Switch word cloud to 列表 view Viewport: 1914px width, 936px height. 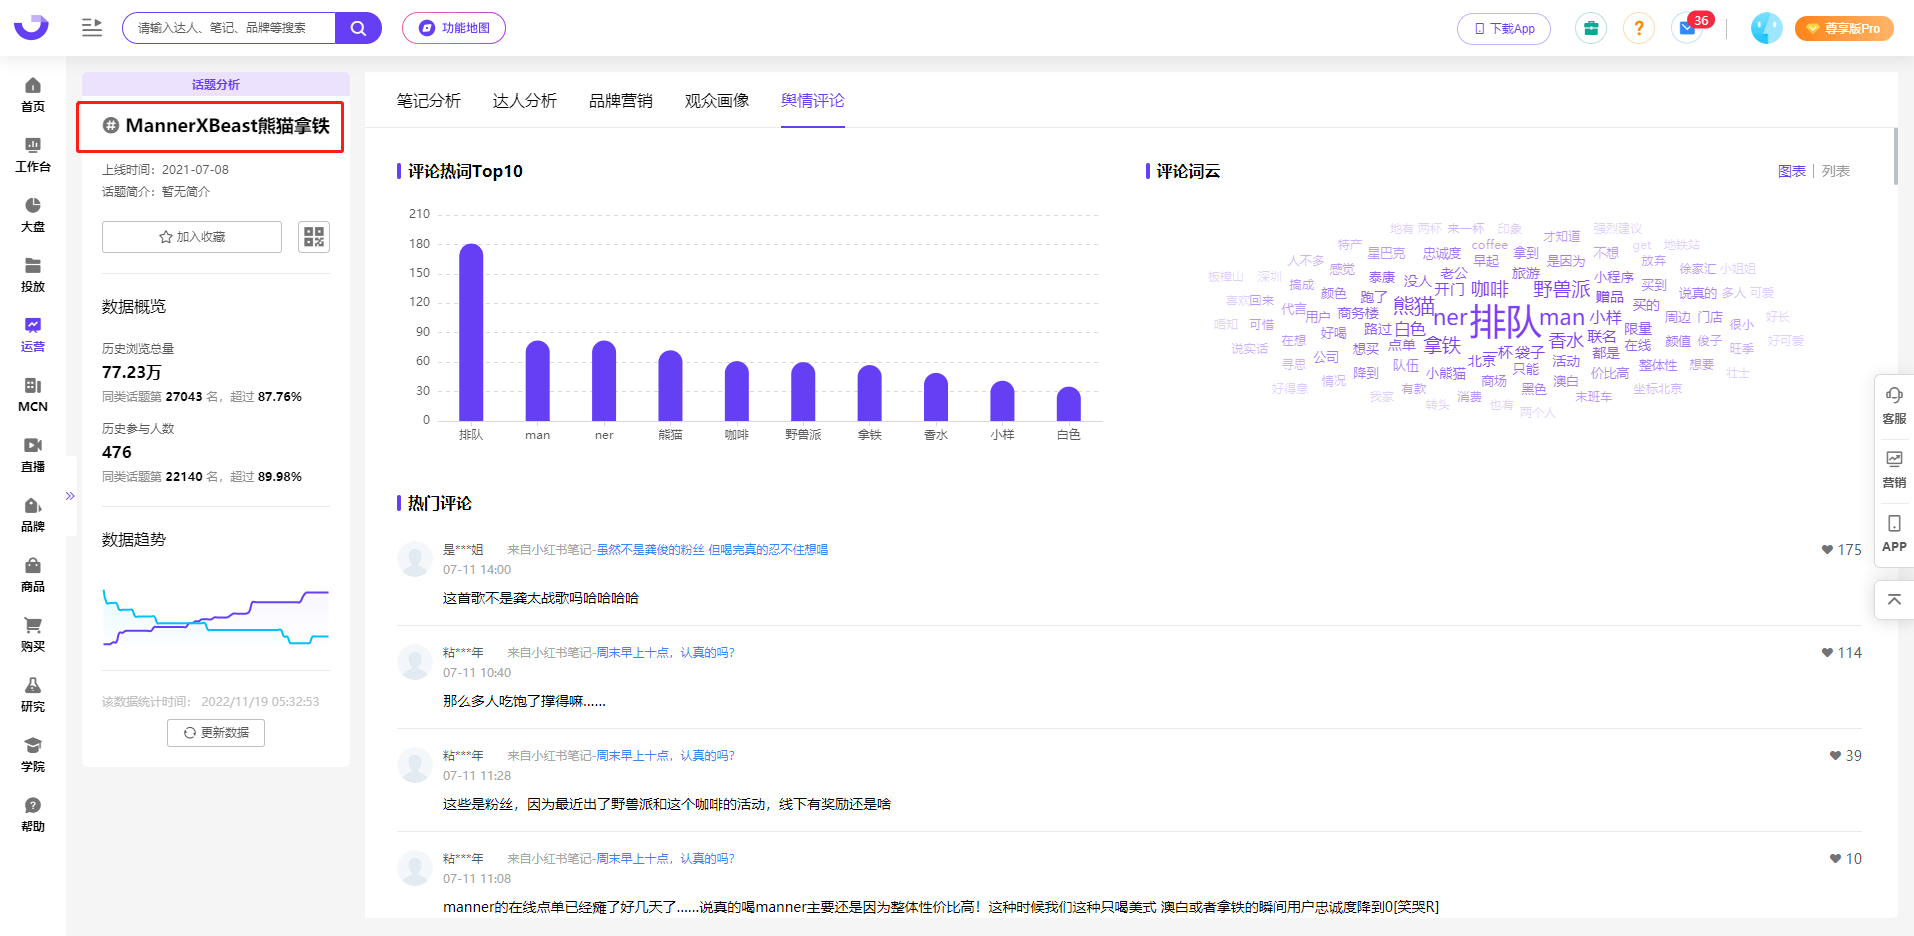[x=1836, y=171]
